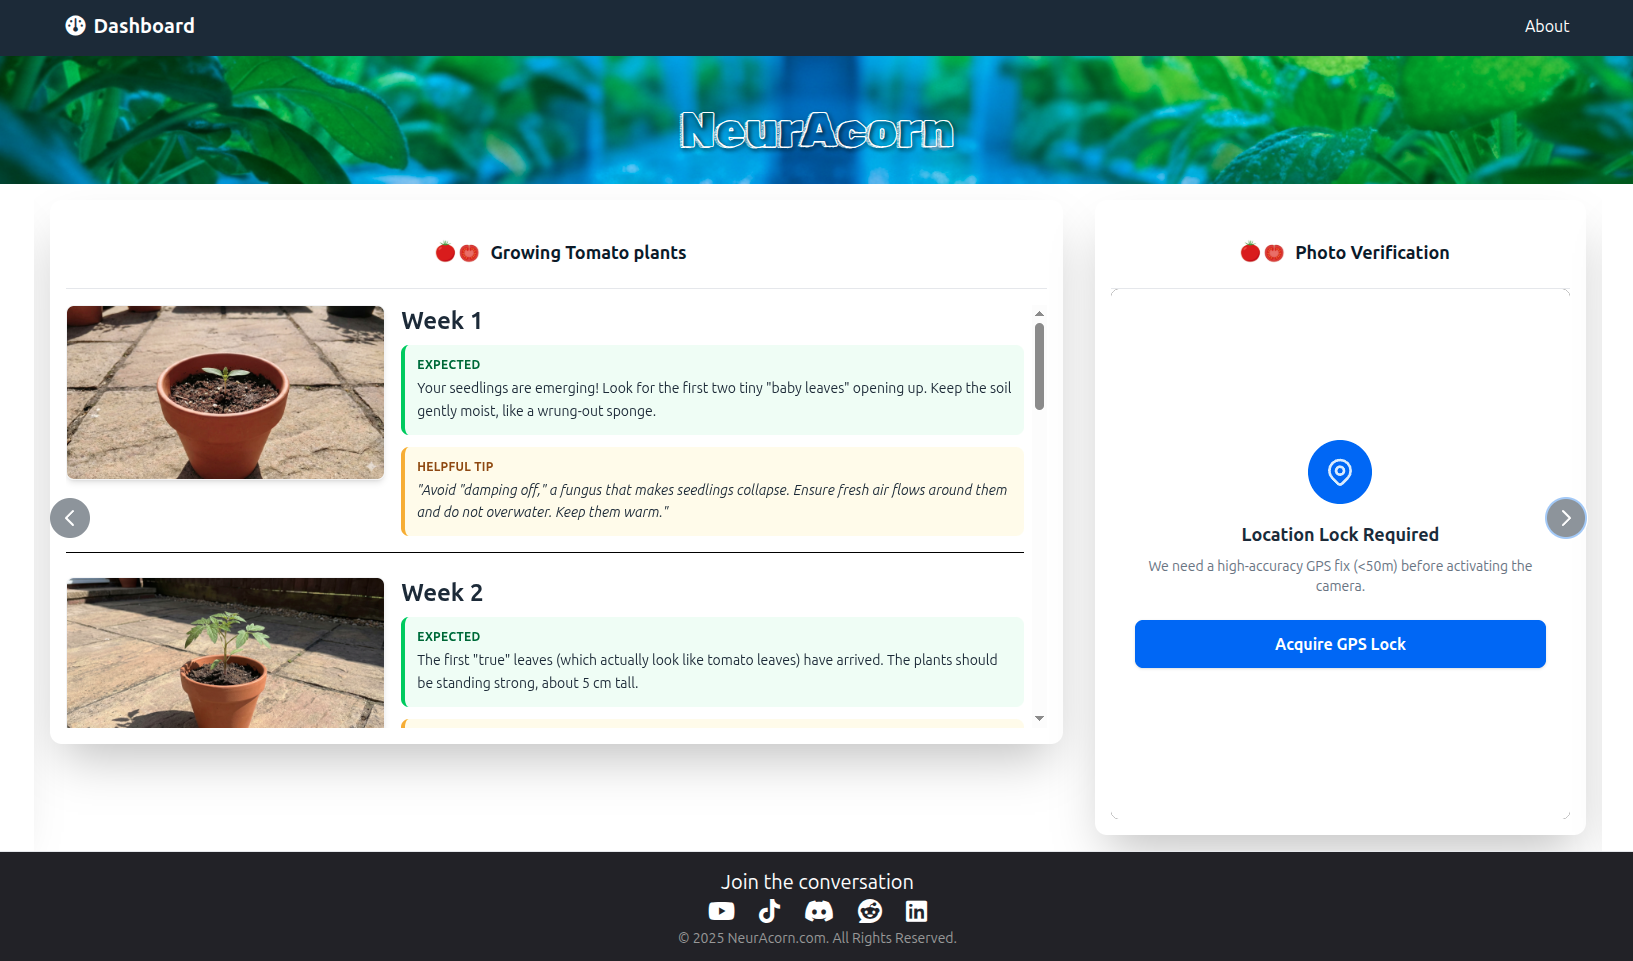The width and height of the screenshot is (1633, 961).
Task: Open the About page
Action: coord(1546,26)
